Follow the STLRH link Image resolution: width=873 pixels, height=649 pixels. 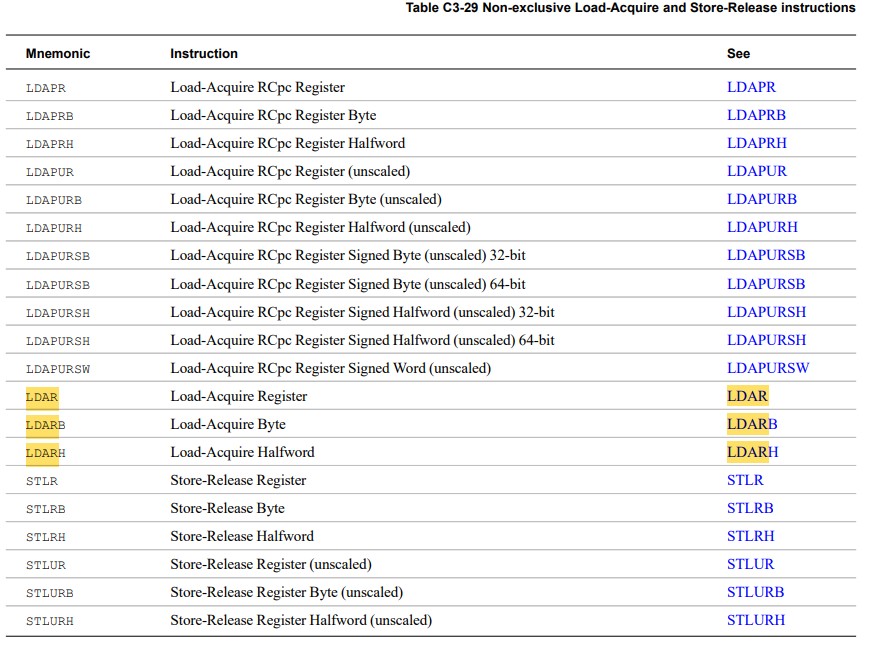[x=751, y=536]
